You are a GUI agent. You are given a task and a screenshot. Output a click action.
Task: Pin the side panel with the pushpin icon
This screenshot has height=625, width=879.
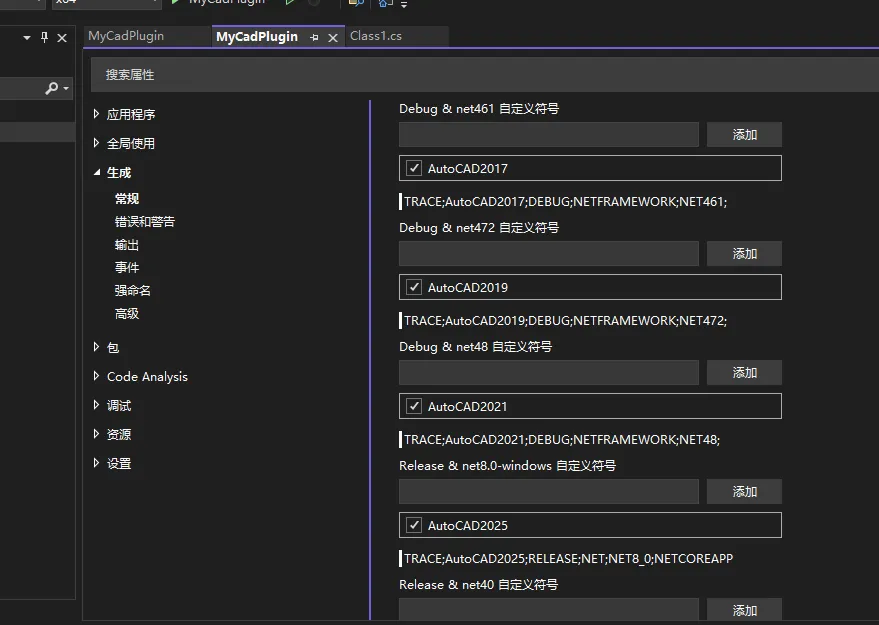tap(44, 38)
